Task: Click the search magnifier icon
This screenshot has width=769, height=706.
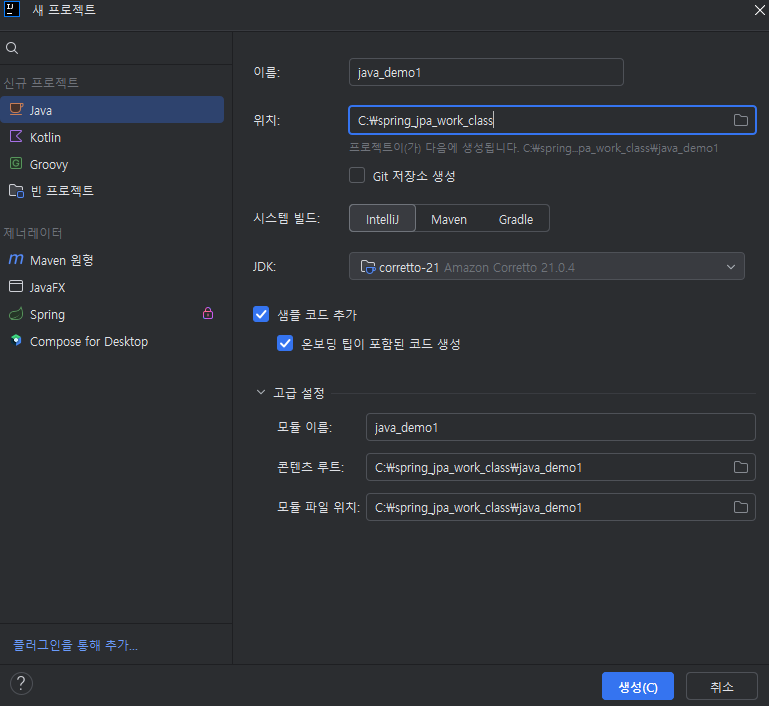Action: tap(12, 48)
